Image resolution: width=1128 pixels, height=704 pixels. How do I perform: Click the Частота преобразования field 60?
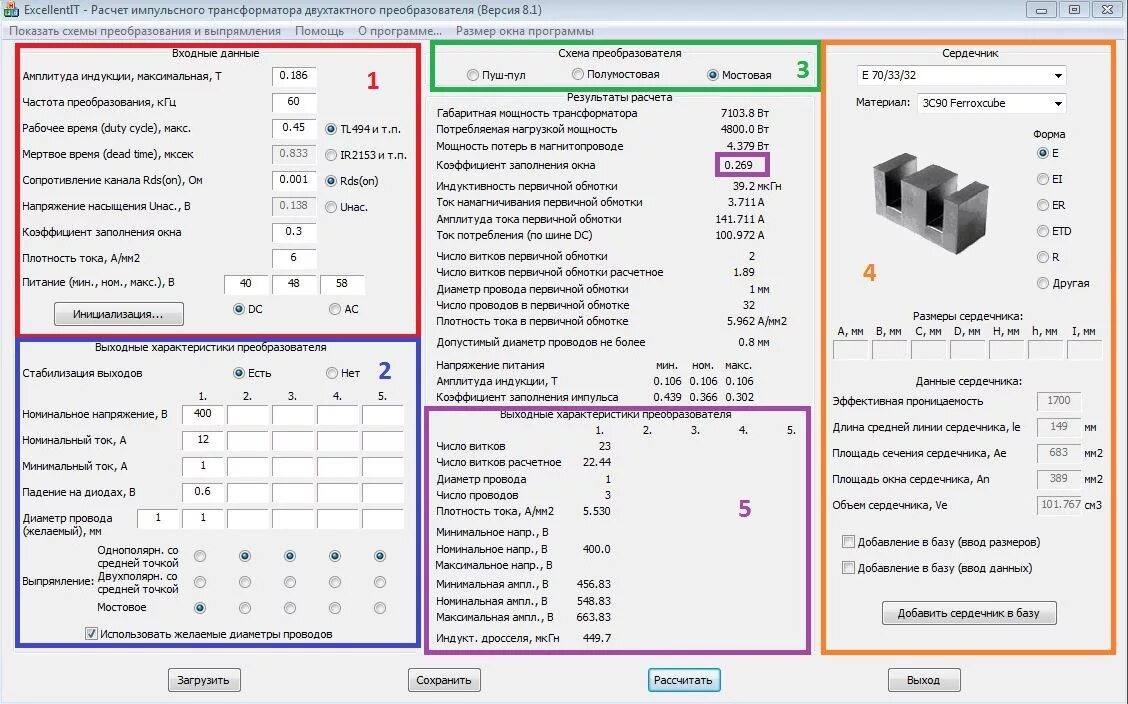pos(294,101)
